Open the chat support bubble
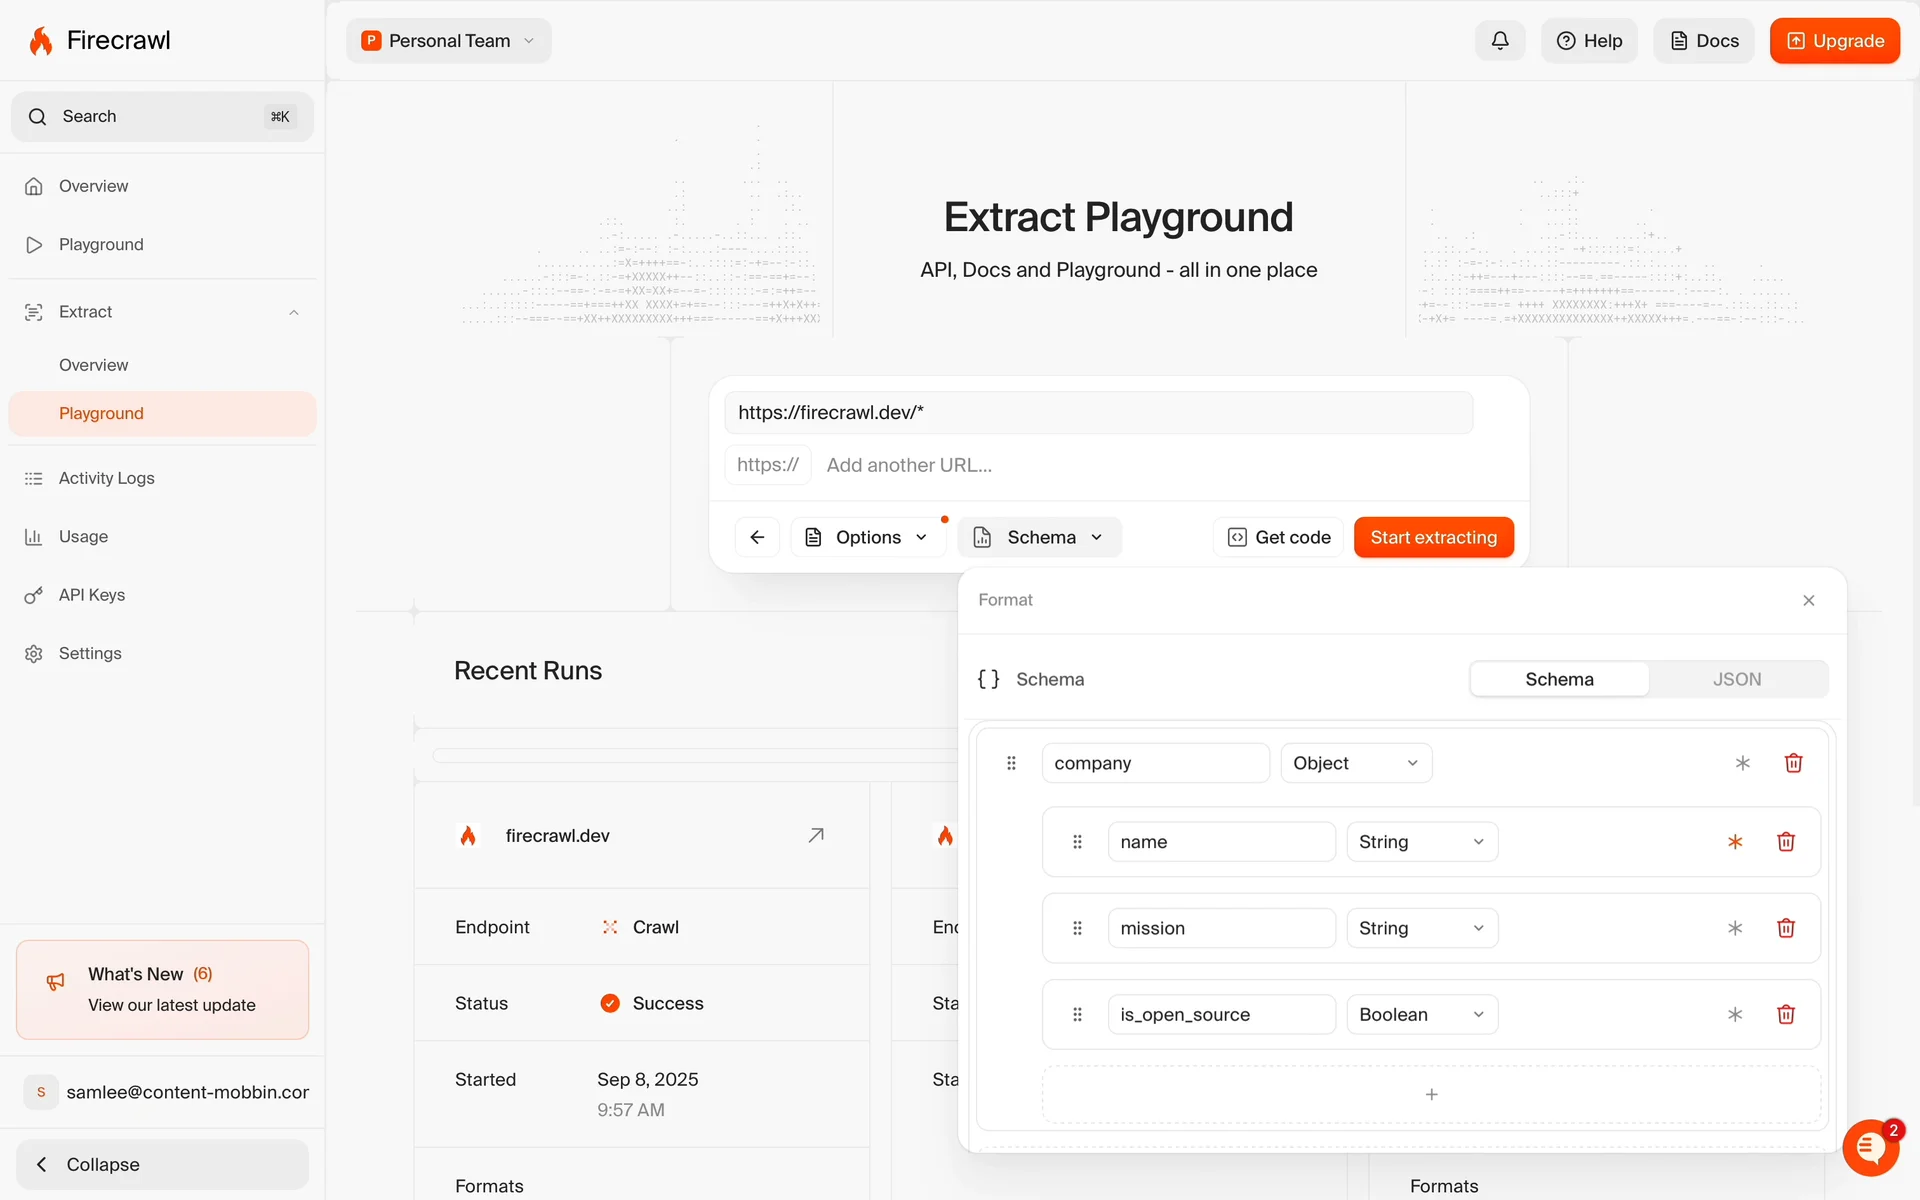 [1870, 1147]
